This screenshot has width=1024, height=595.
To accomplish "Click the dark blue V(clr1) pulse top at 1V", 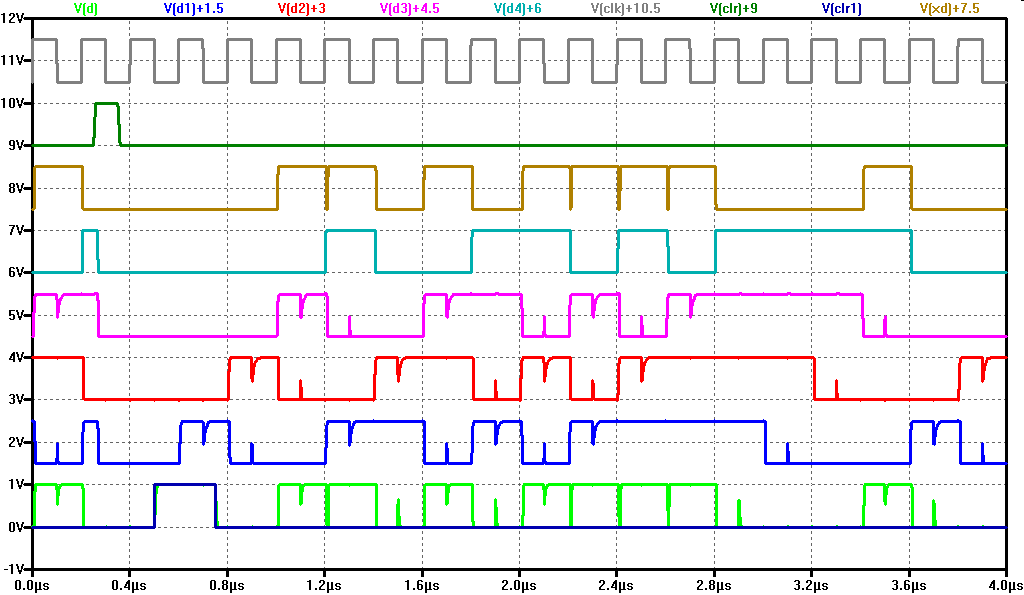I will point(185,484).
